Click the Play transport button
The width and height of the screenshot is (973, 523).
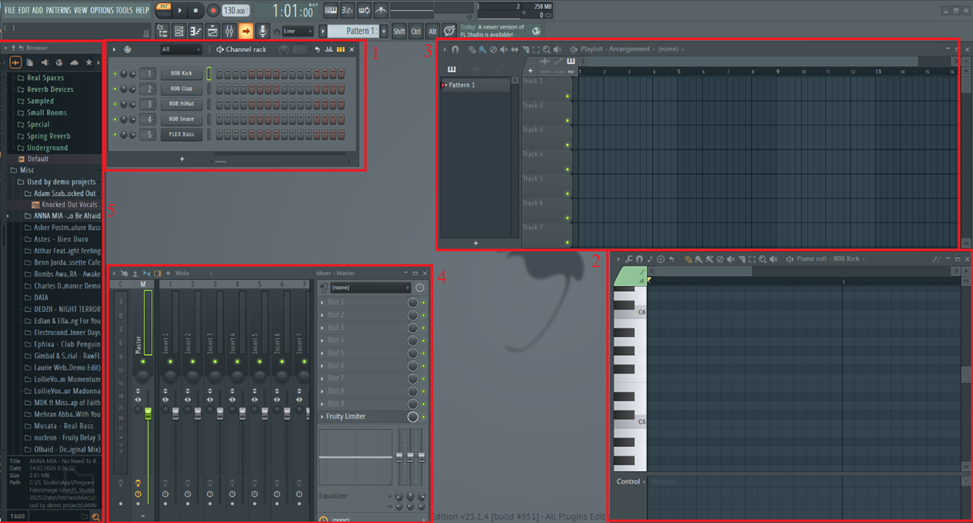pos(180,11)
